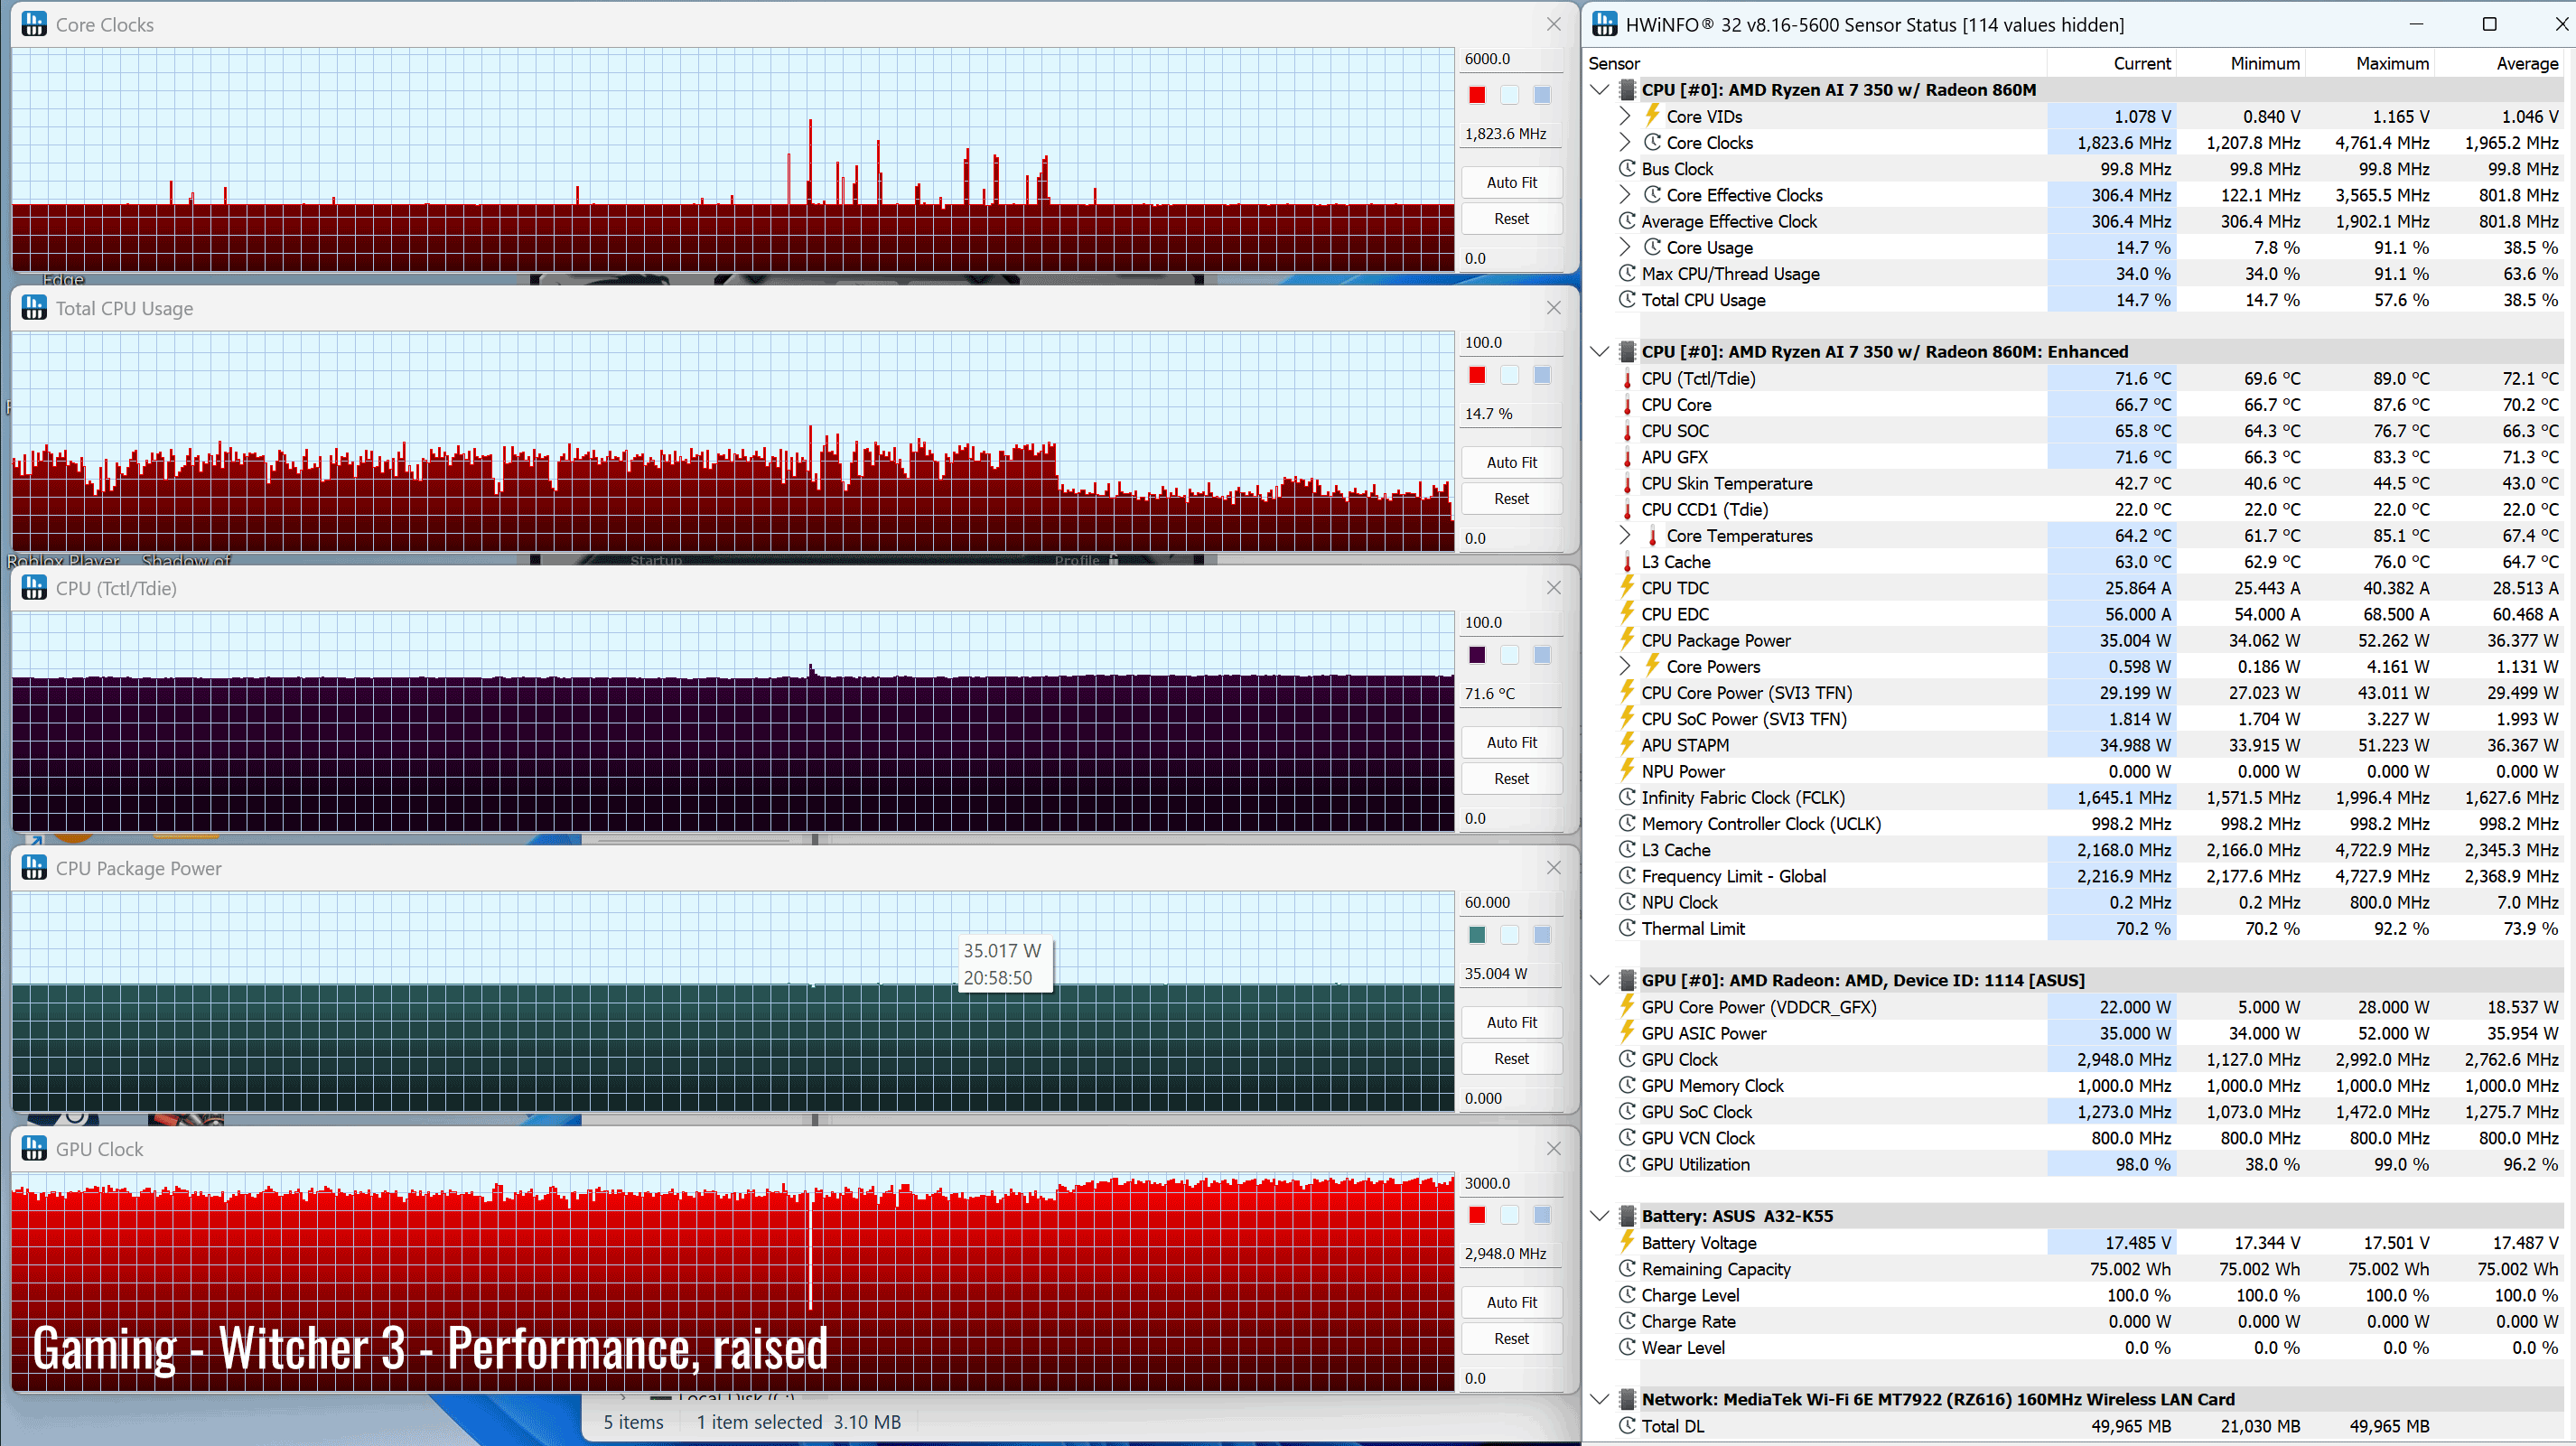Pick the red color swatch in Core Clocks graph
The image size is (2576, 1446).
click(x=1477, y=95)
